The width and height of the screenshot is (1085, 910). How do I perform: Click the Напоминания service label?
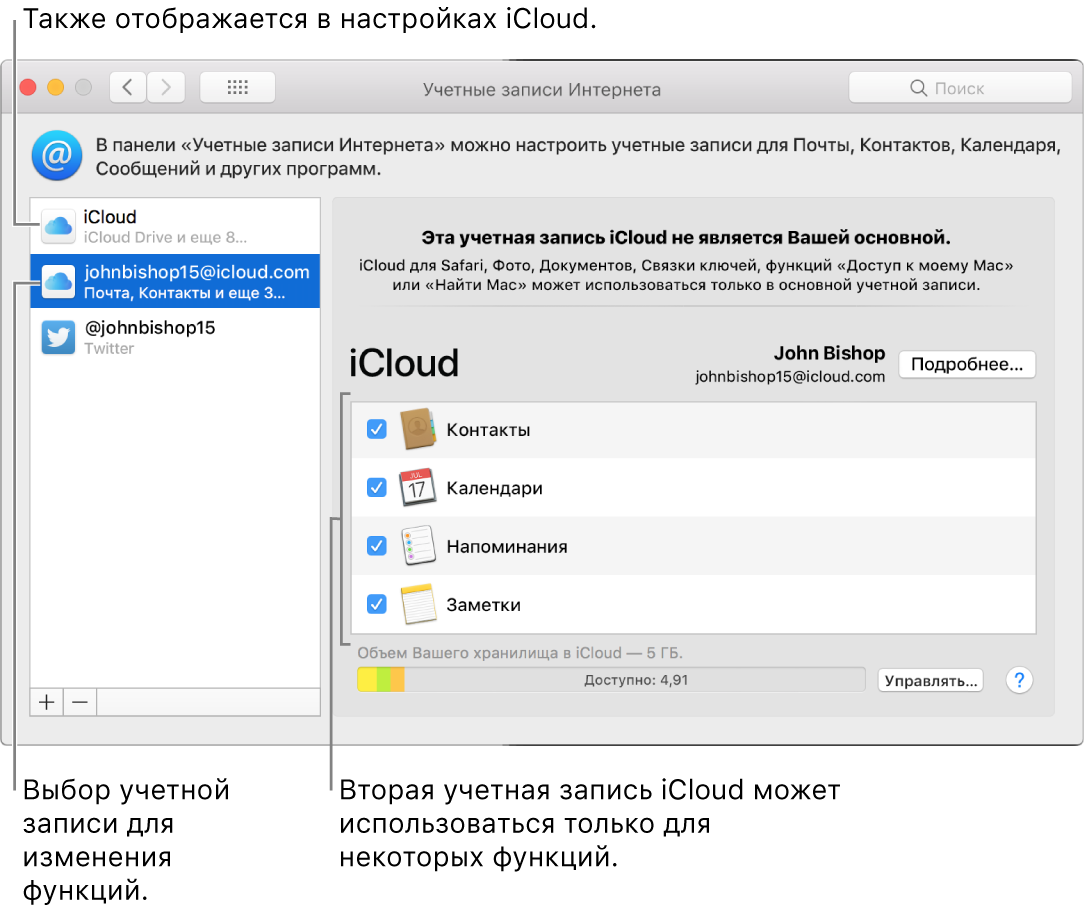507,547
